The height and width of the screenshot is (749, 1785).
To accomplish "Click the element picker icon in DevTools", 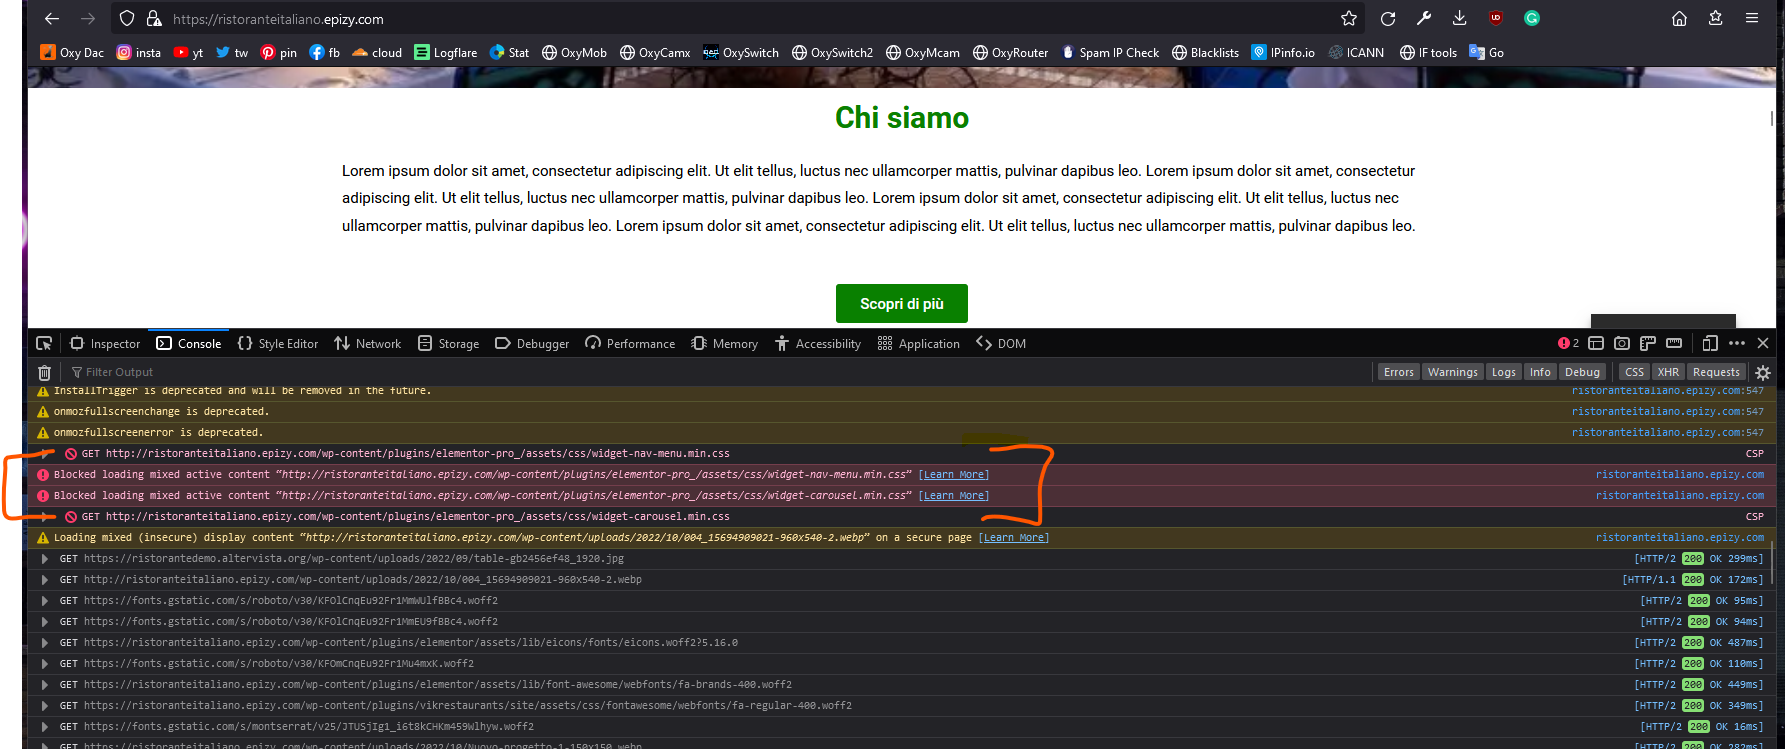I will 44,344.
